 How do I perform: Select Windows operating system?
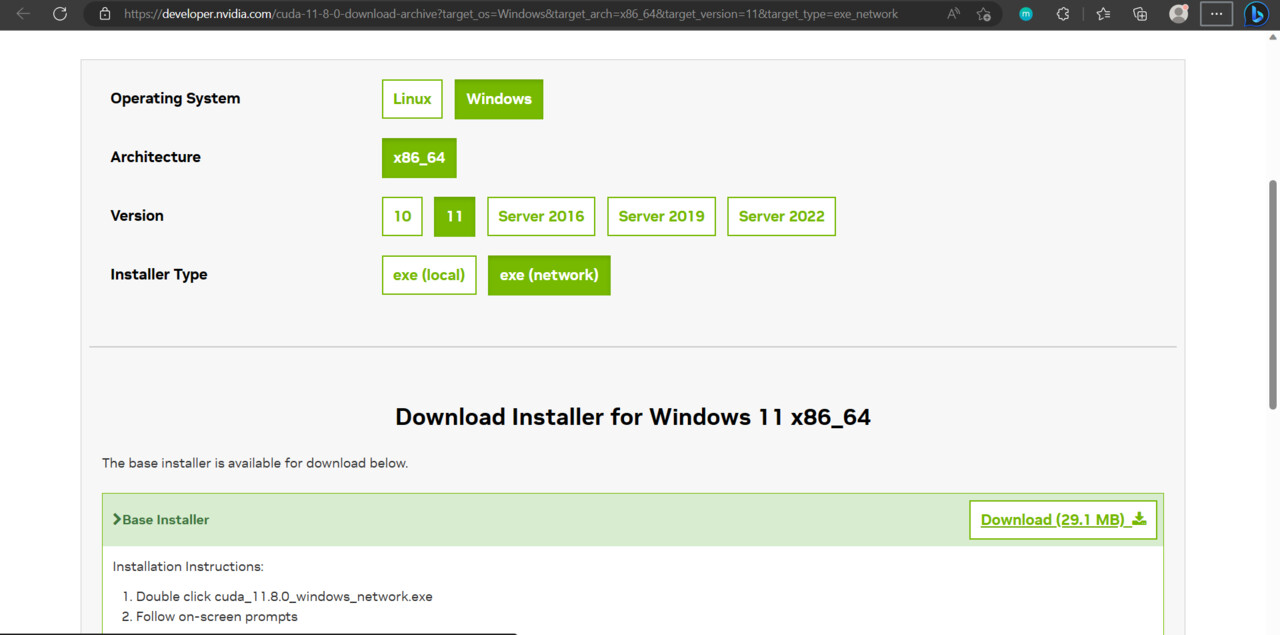coord(499,99)
